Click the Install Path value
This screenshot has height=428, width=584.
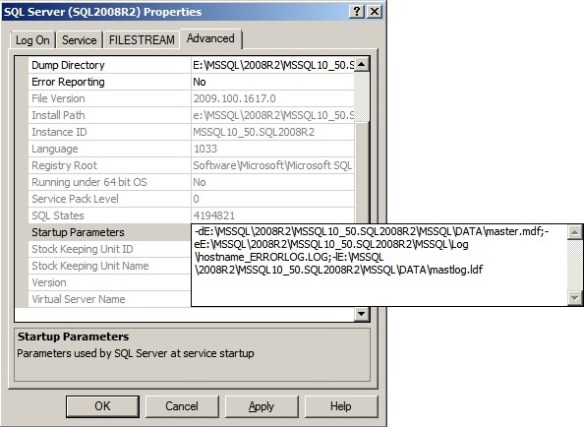coord(273,115)
